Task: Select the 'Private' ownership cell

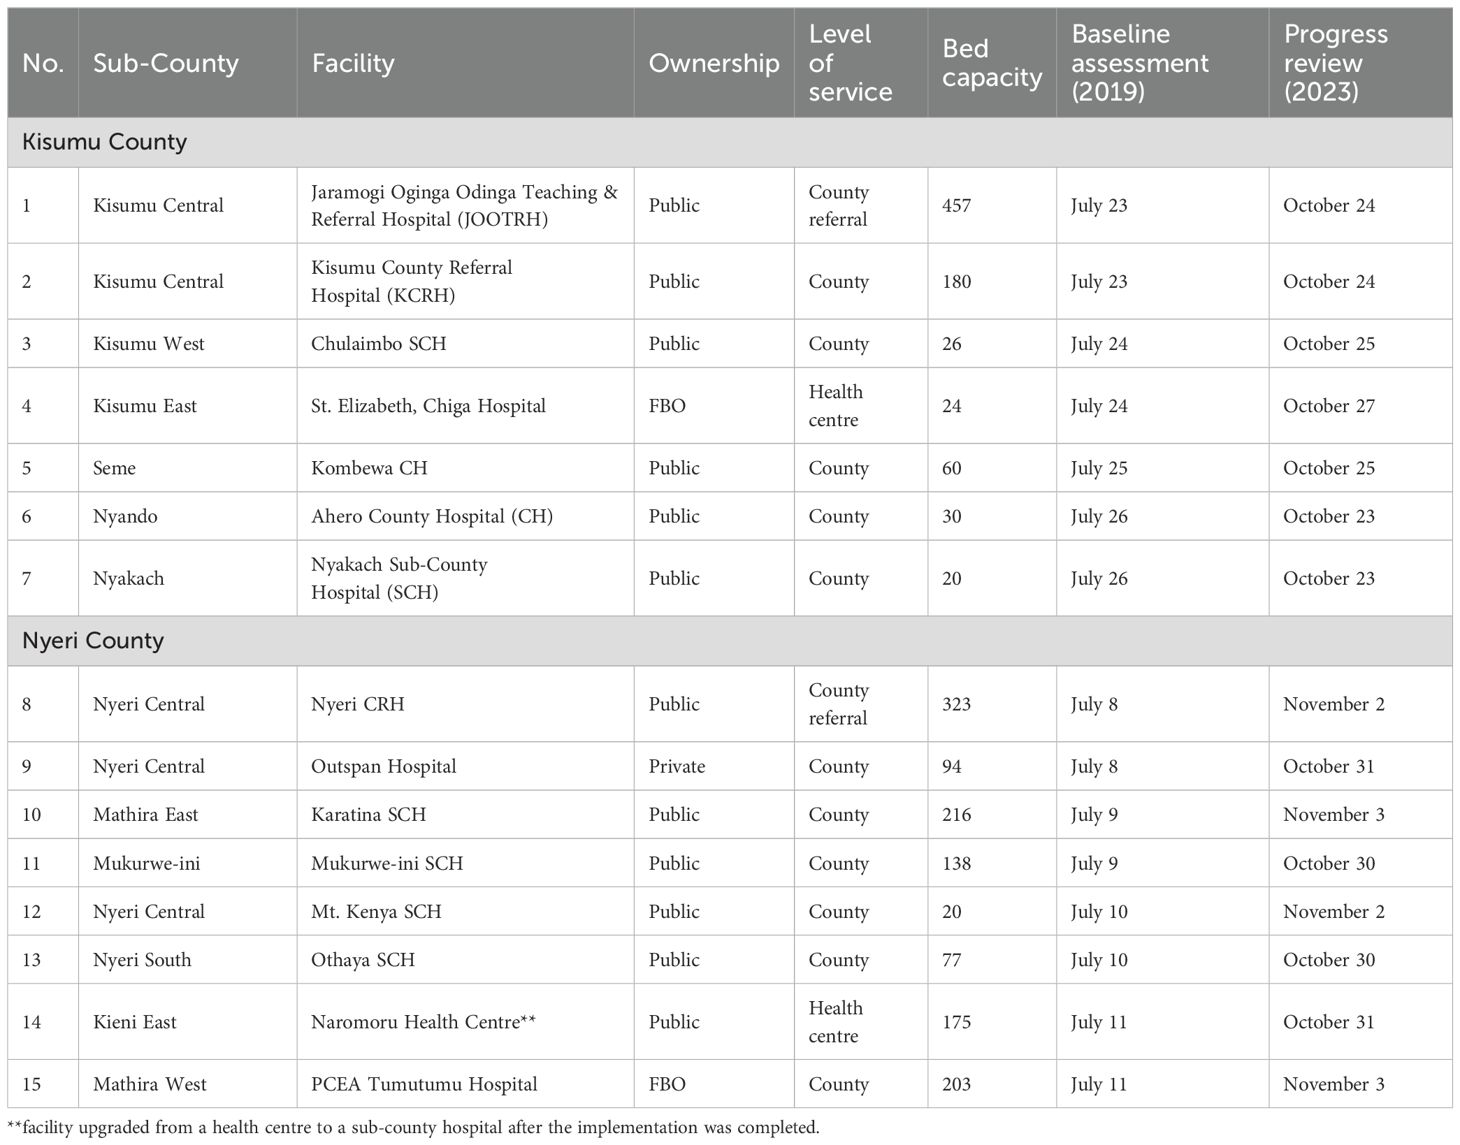Action: coord(677,767)
